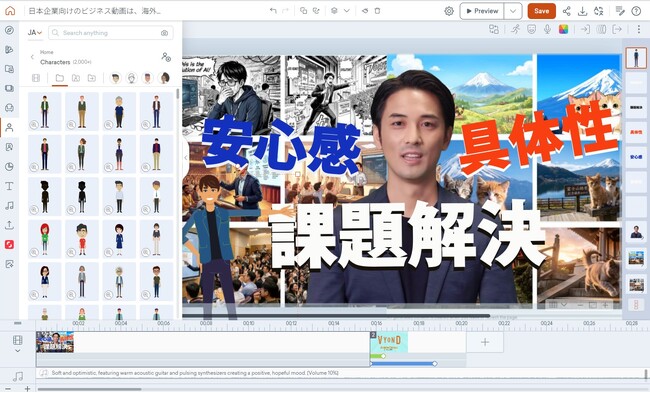Open the Audio music note in sidebar

9,206
